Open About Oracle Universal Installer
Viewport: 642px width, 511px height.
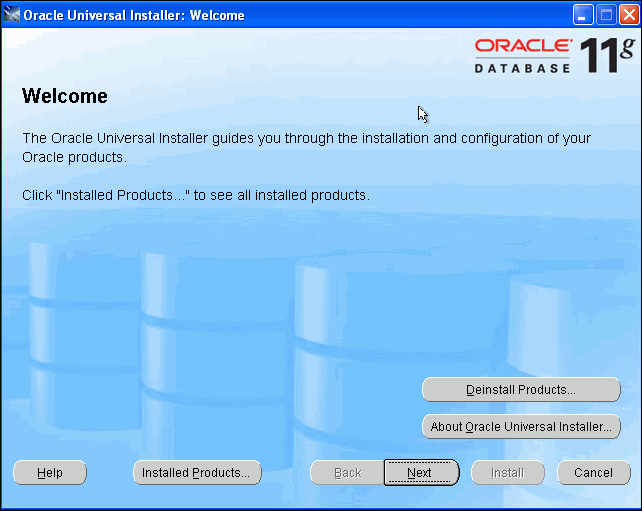(x=521, y=427)
